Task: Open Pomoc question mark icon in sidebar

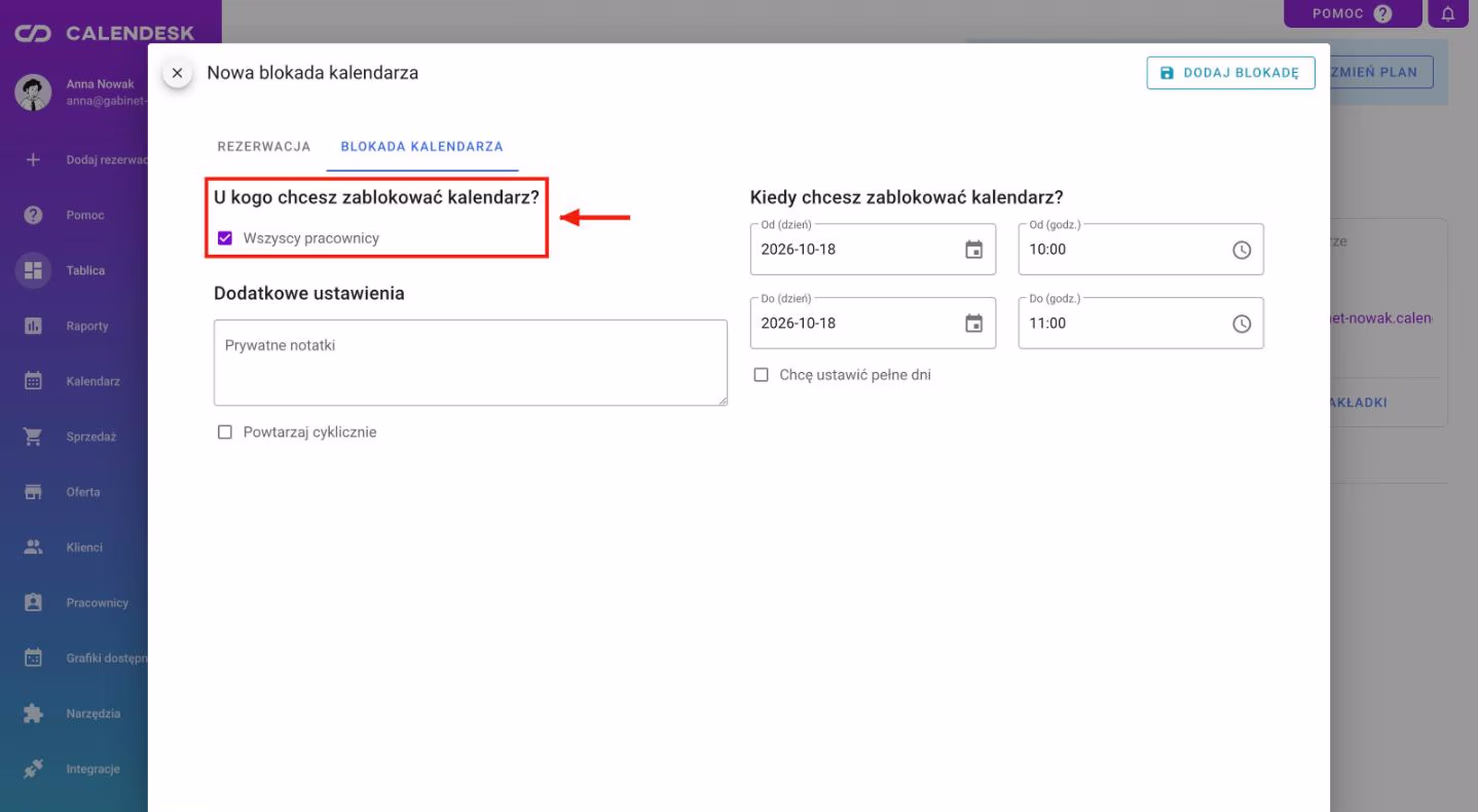Action: (x=33, y=215)
